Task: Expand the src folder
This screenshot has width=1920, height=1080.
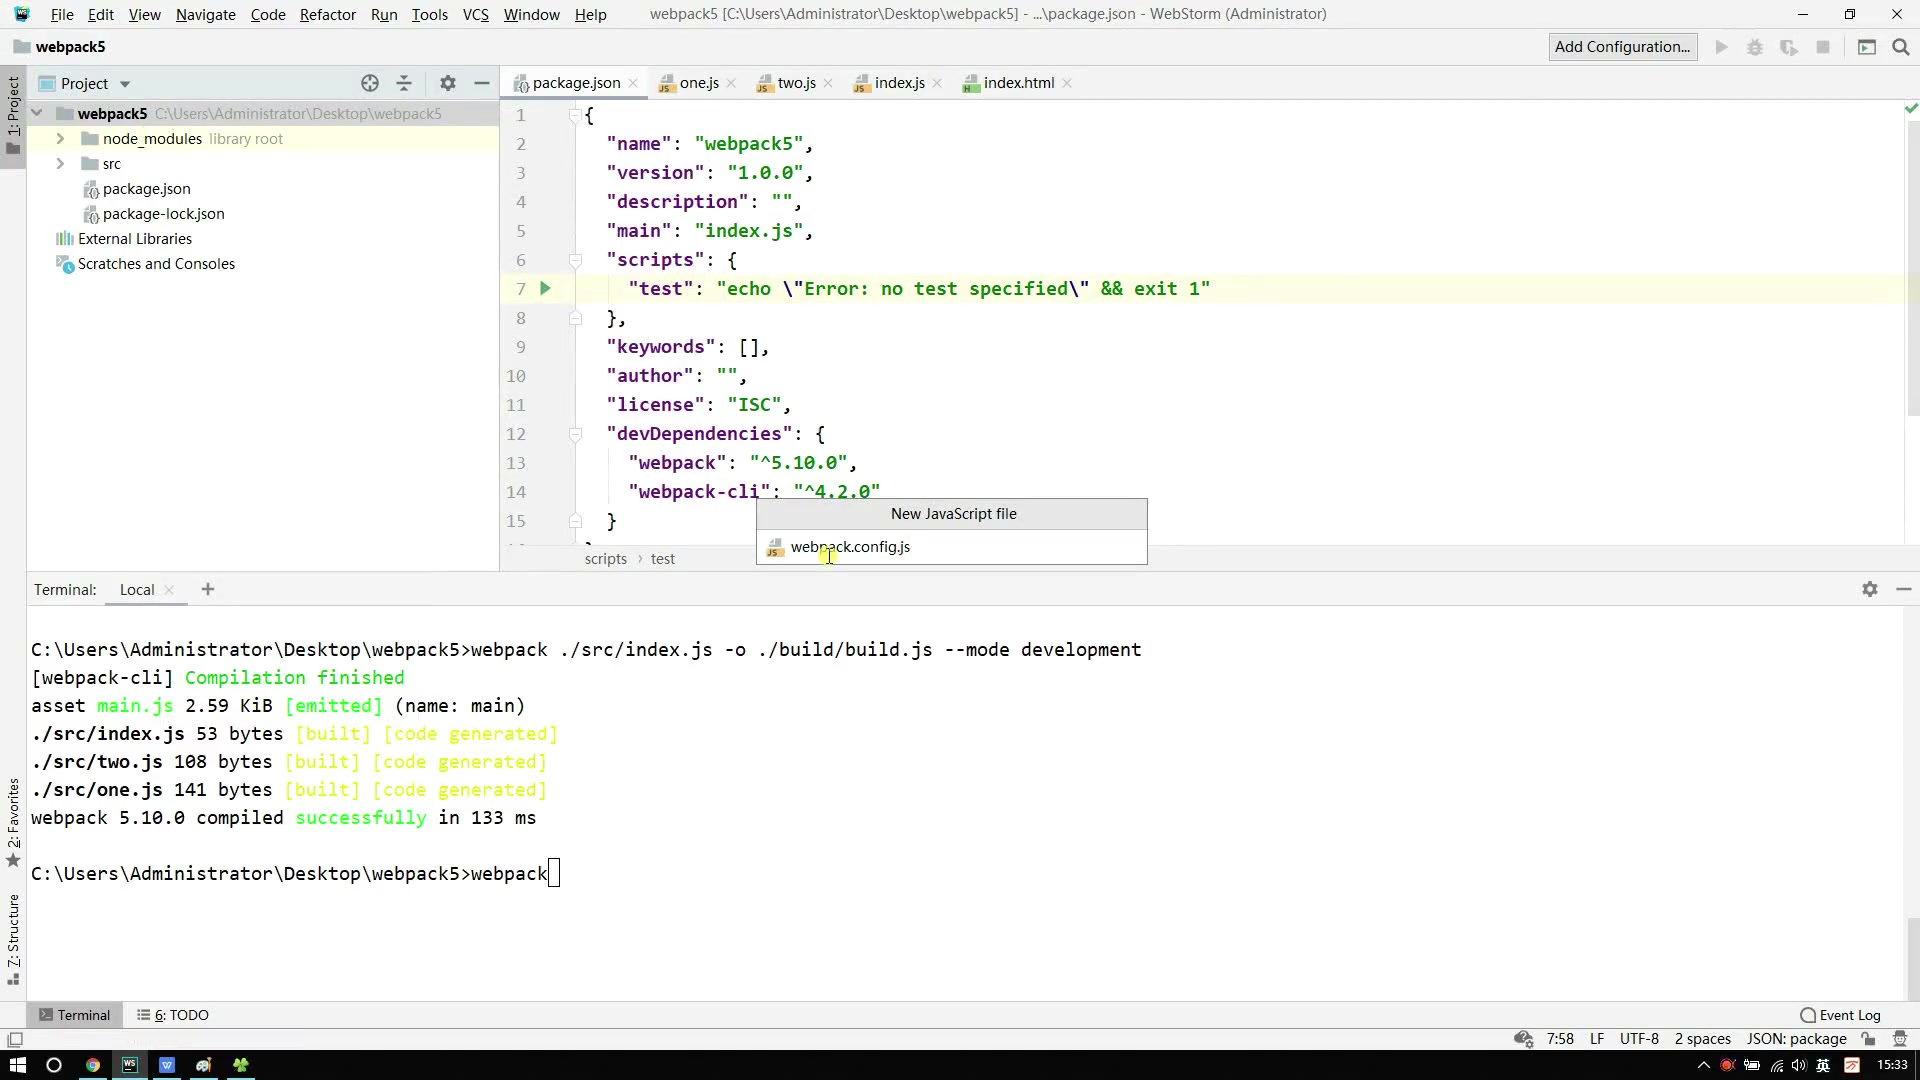Action: 60,163
